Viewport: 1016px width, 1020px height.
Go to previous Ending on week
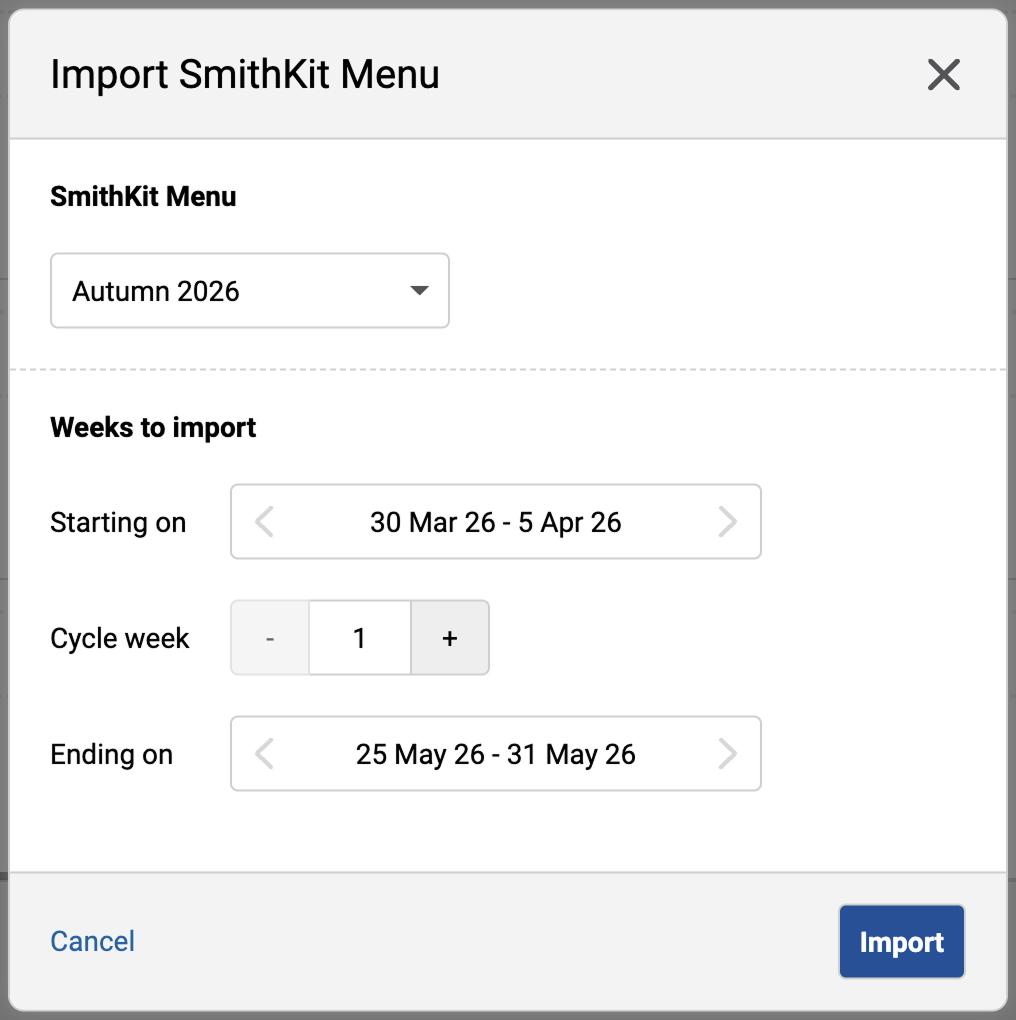point(265,754)
